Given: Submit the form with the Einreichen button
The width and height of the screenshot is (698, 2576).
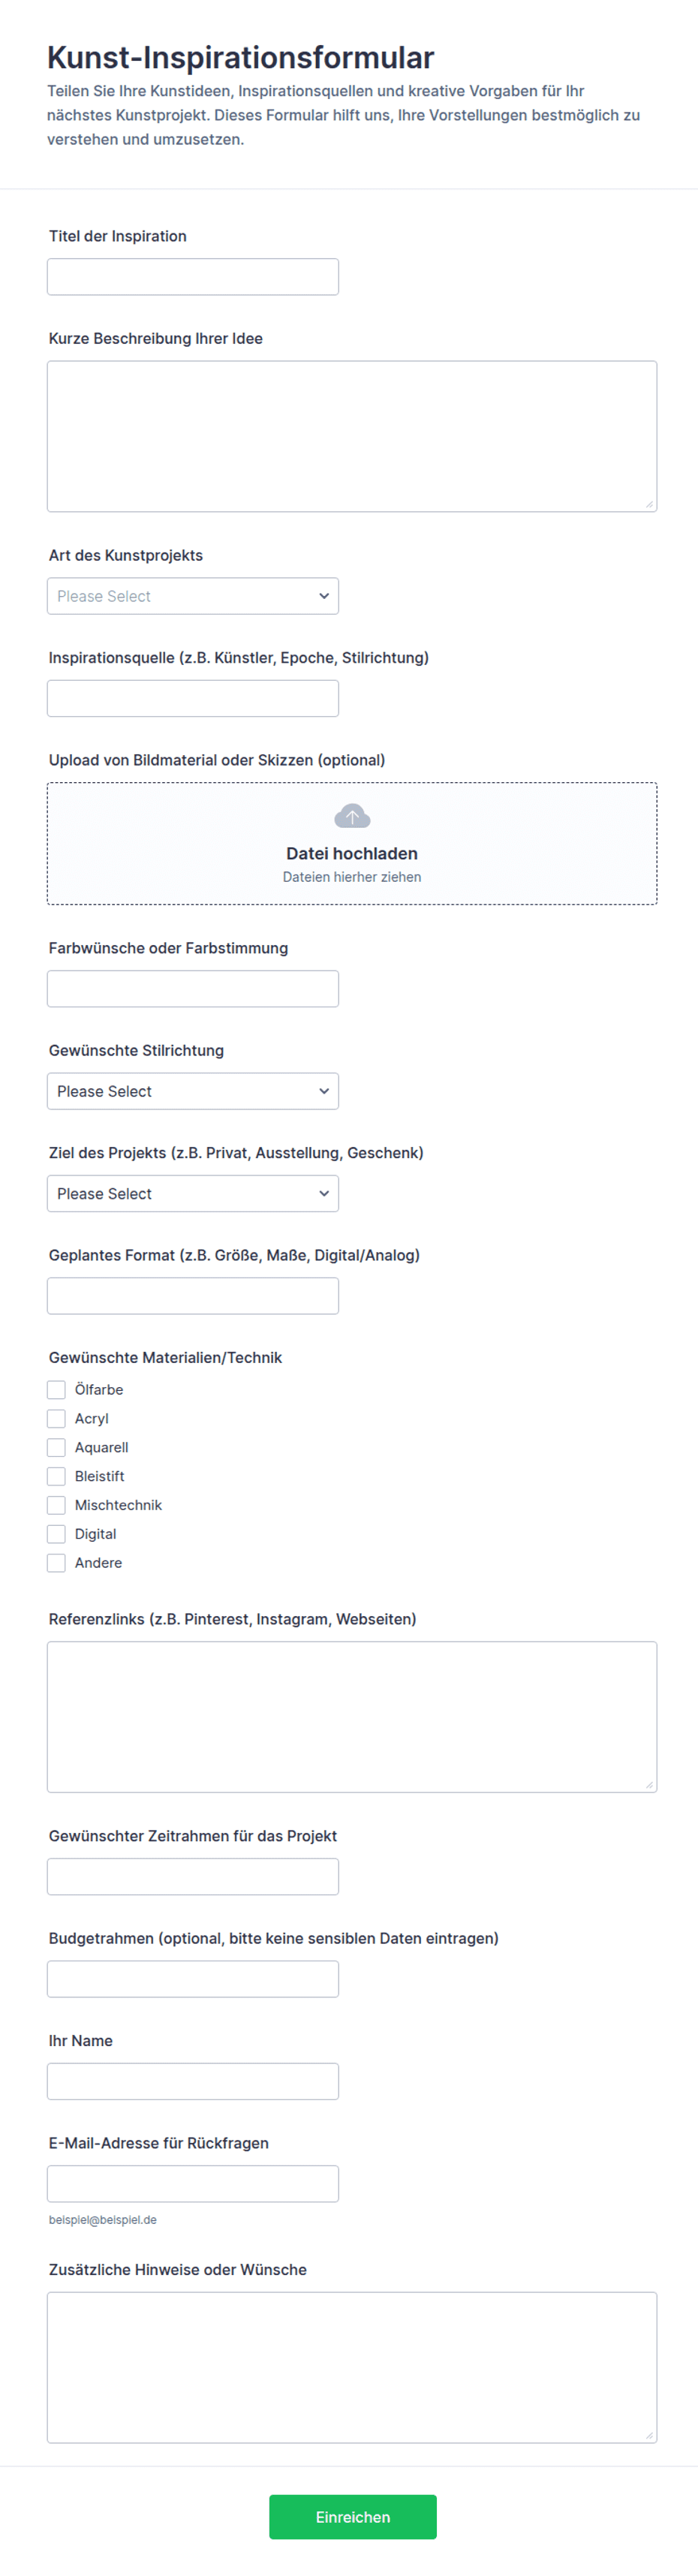Looking at the screenshot, I should (x=353, y=2516).
